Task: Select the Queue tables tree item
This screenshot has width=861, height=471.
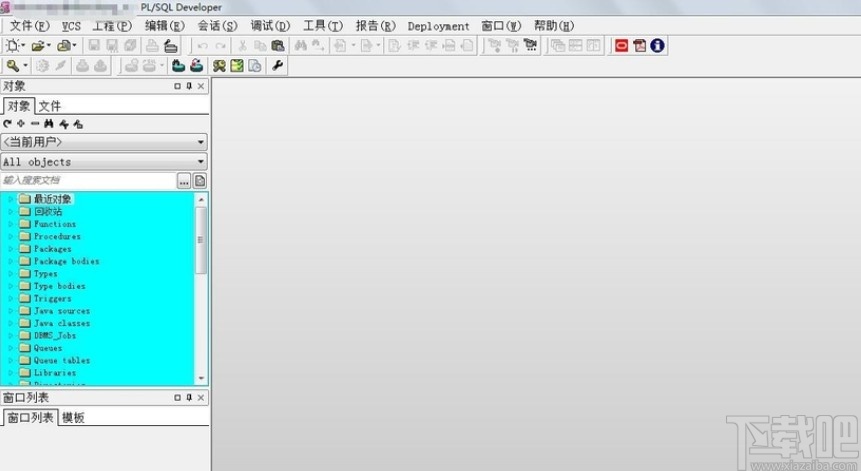Action: (62, 360)
